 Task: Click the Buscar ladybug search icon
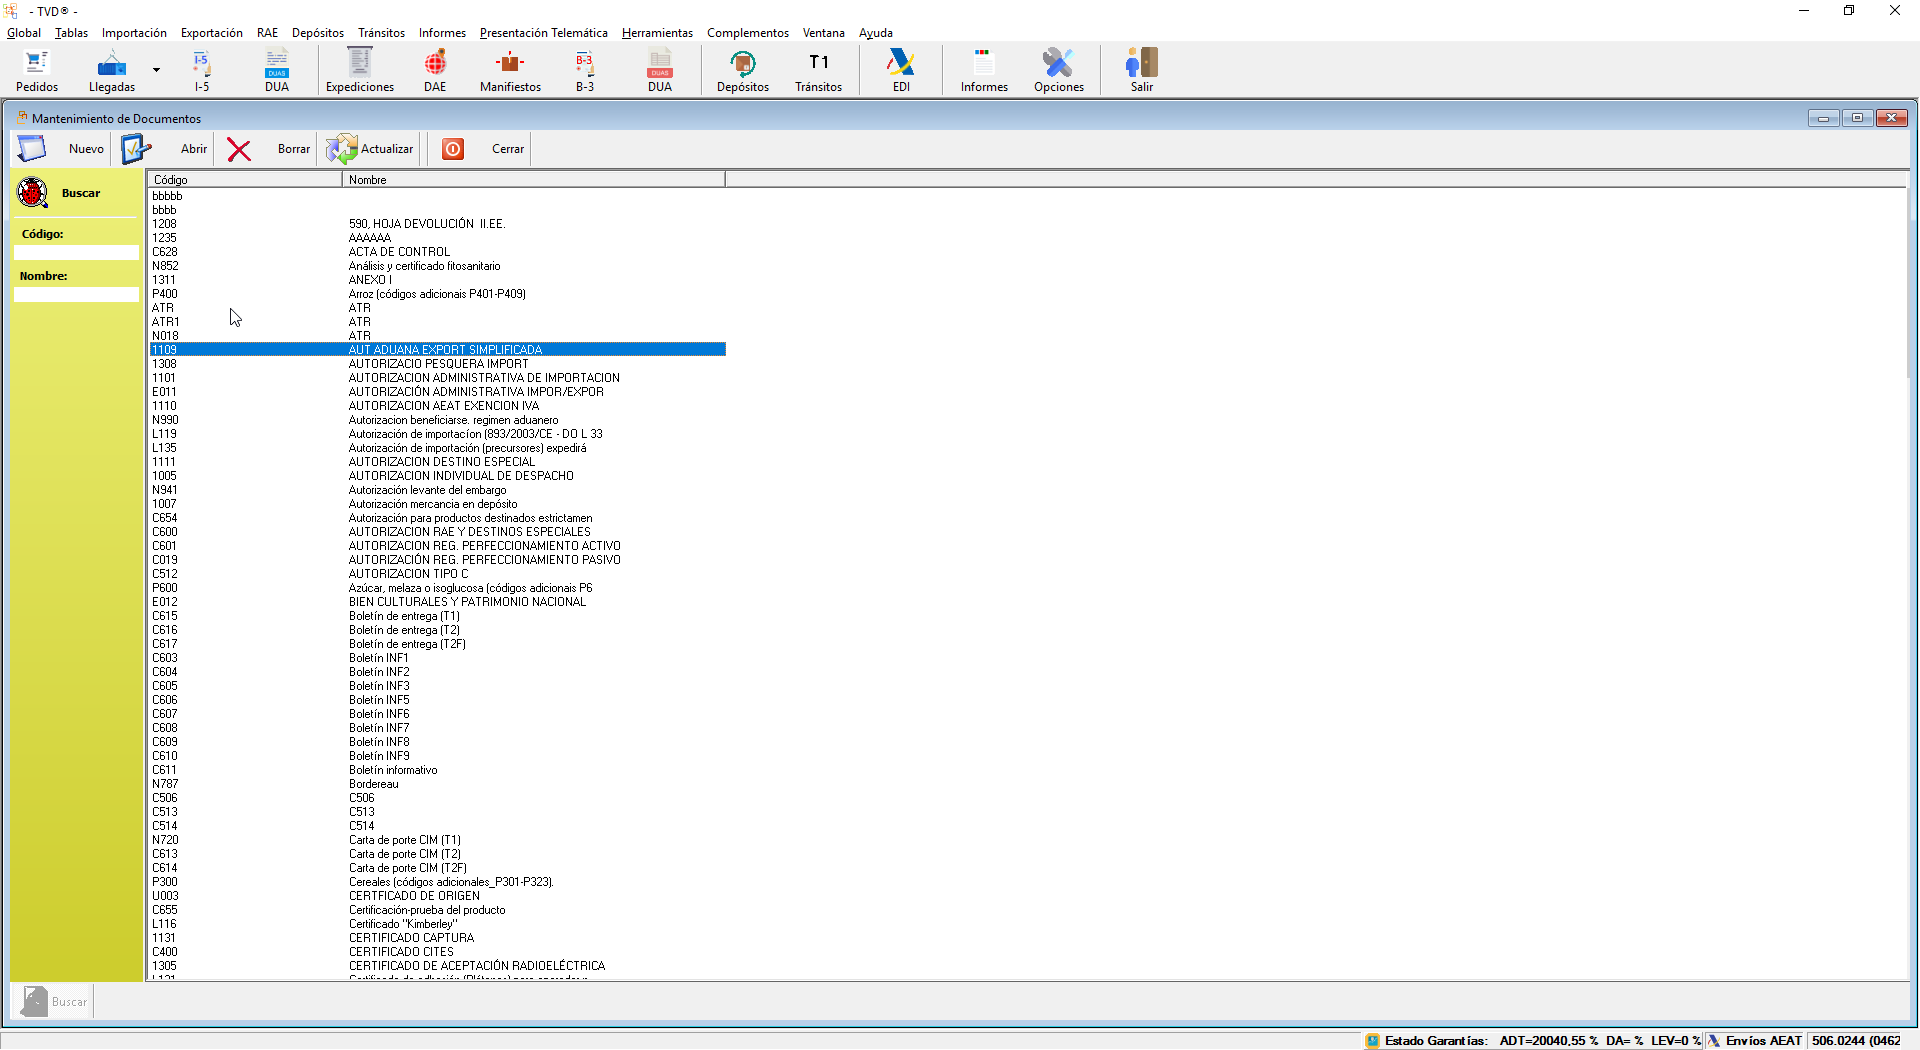[33, 193]
